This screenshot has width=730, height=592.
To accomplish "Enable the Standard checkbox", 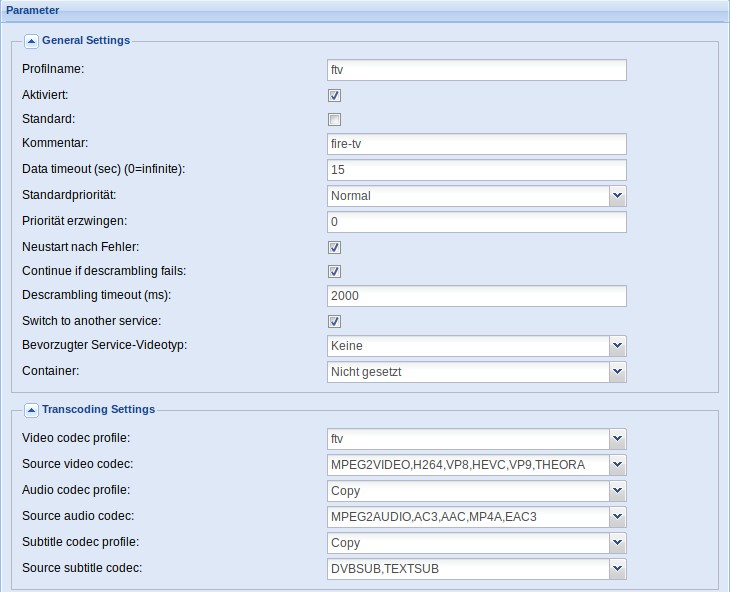I will point(334,120).
